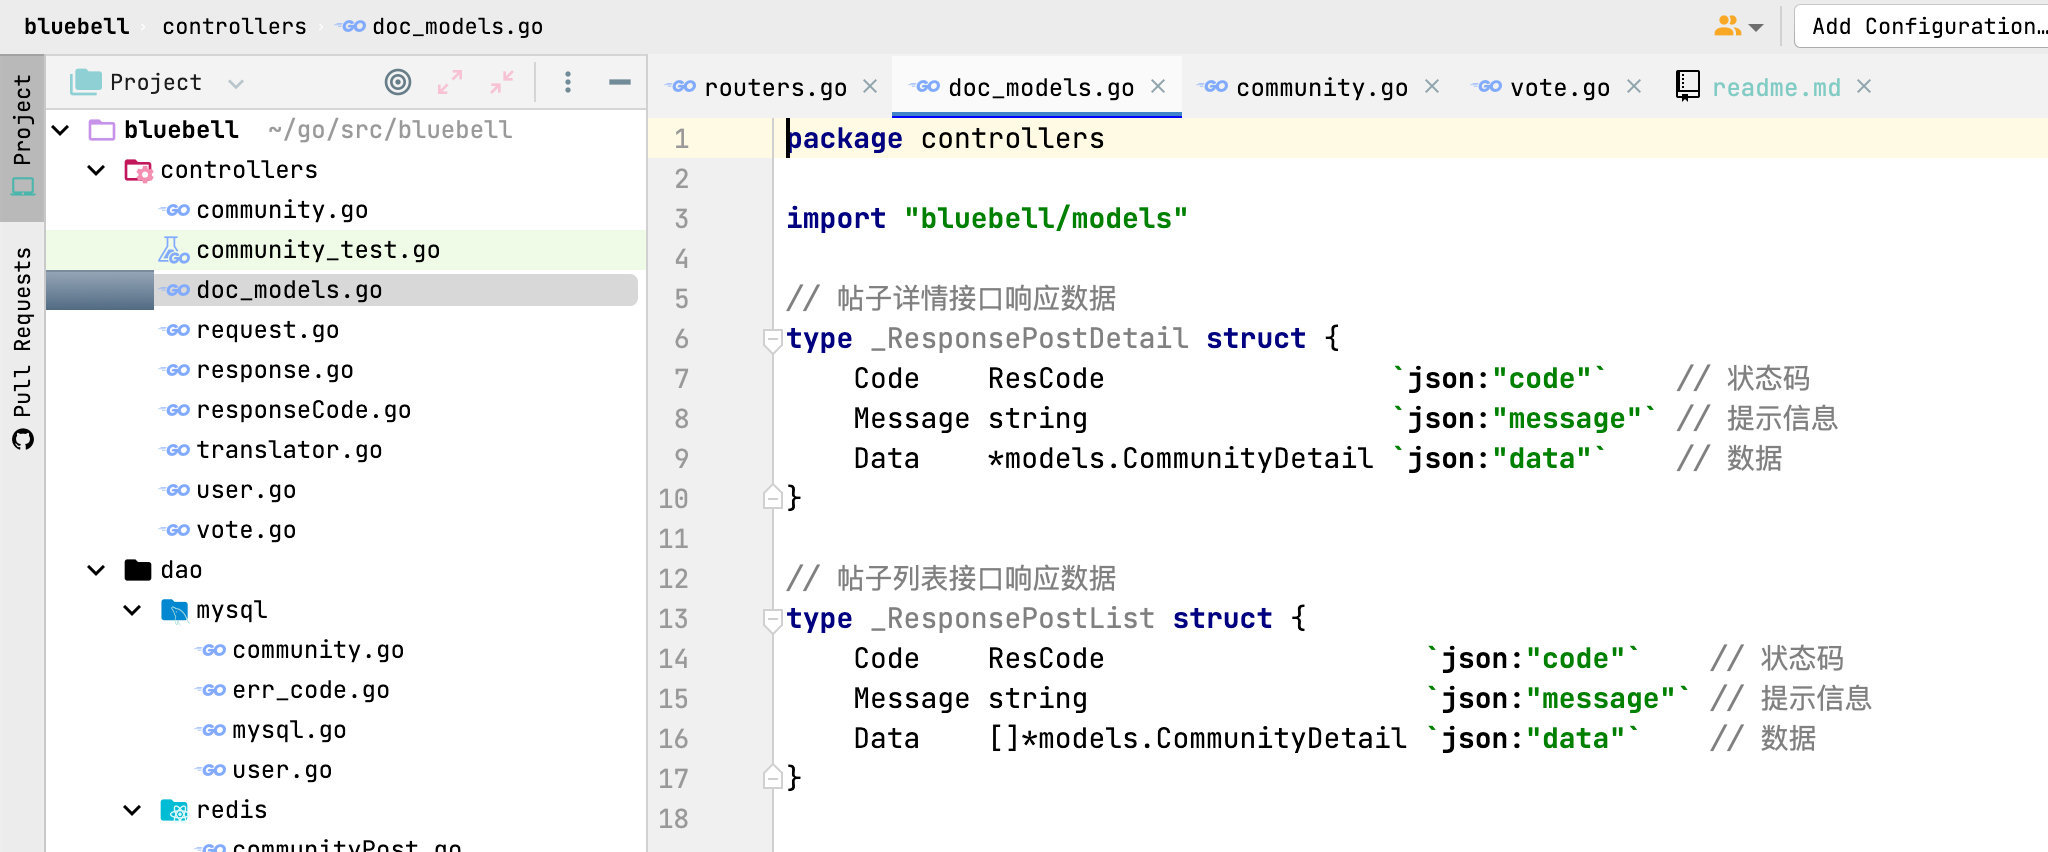Select the dao folder
The image size is (2048, 852).
181,570
